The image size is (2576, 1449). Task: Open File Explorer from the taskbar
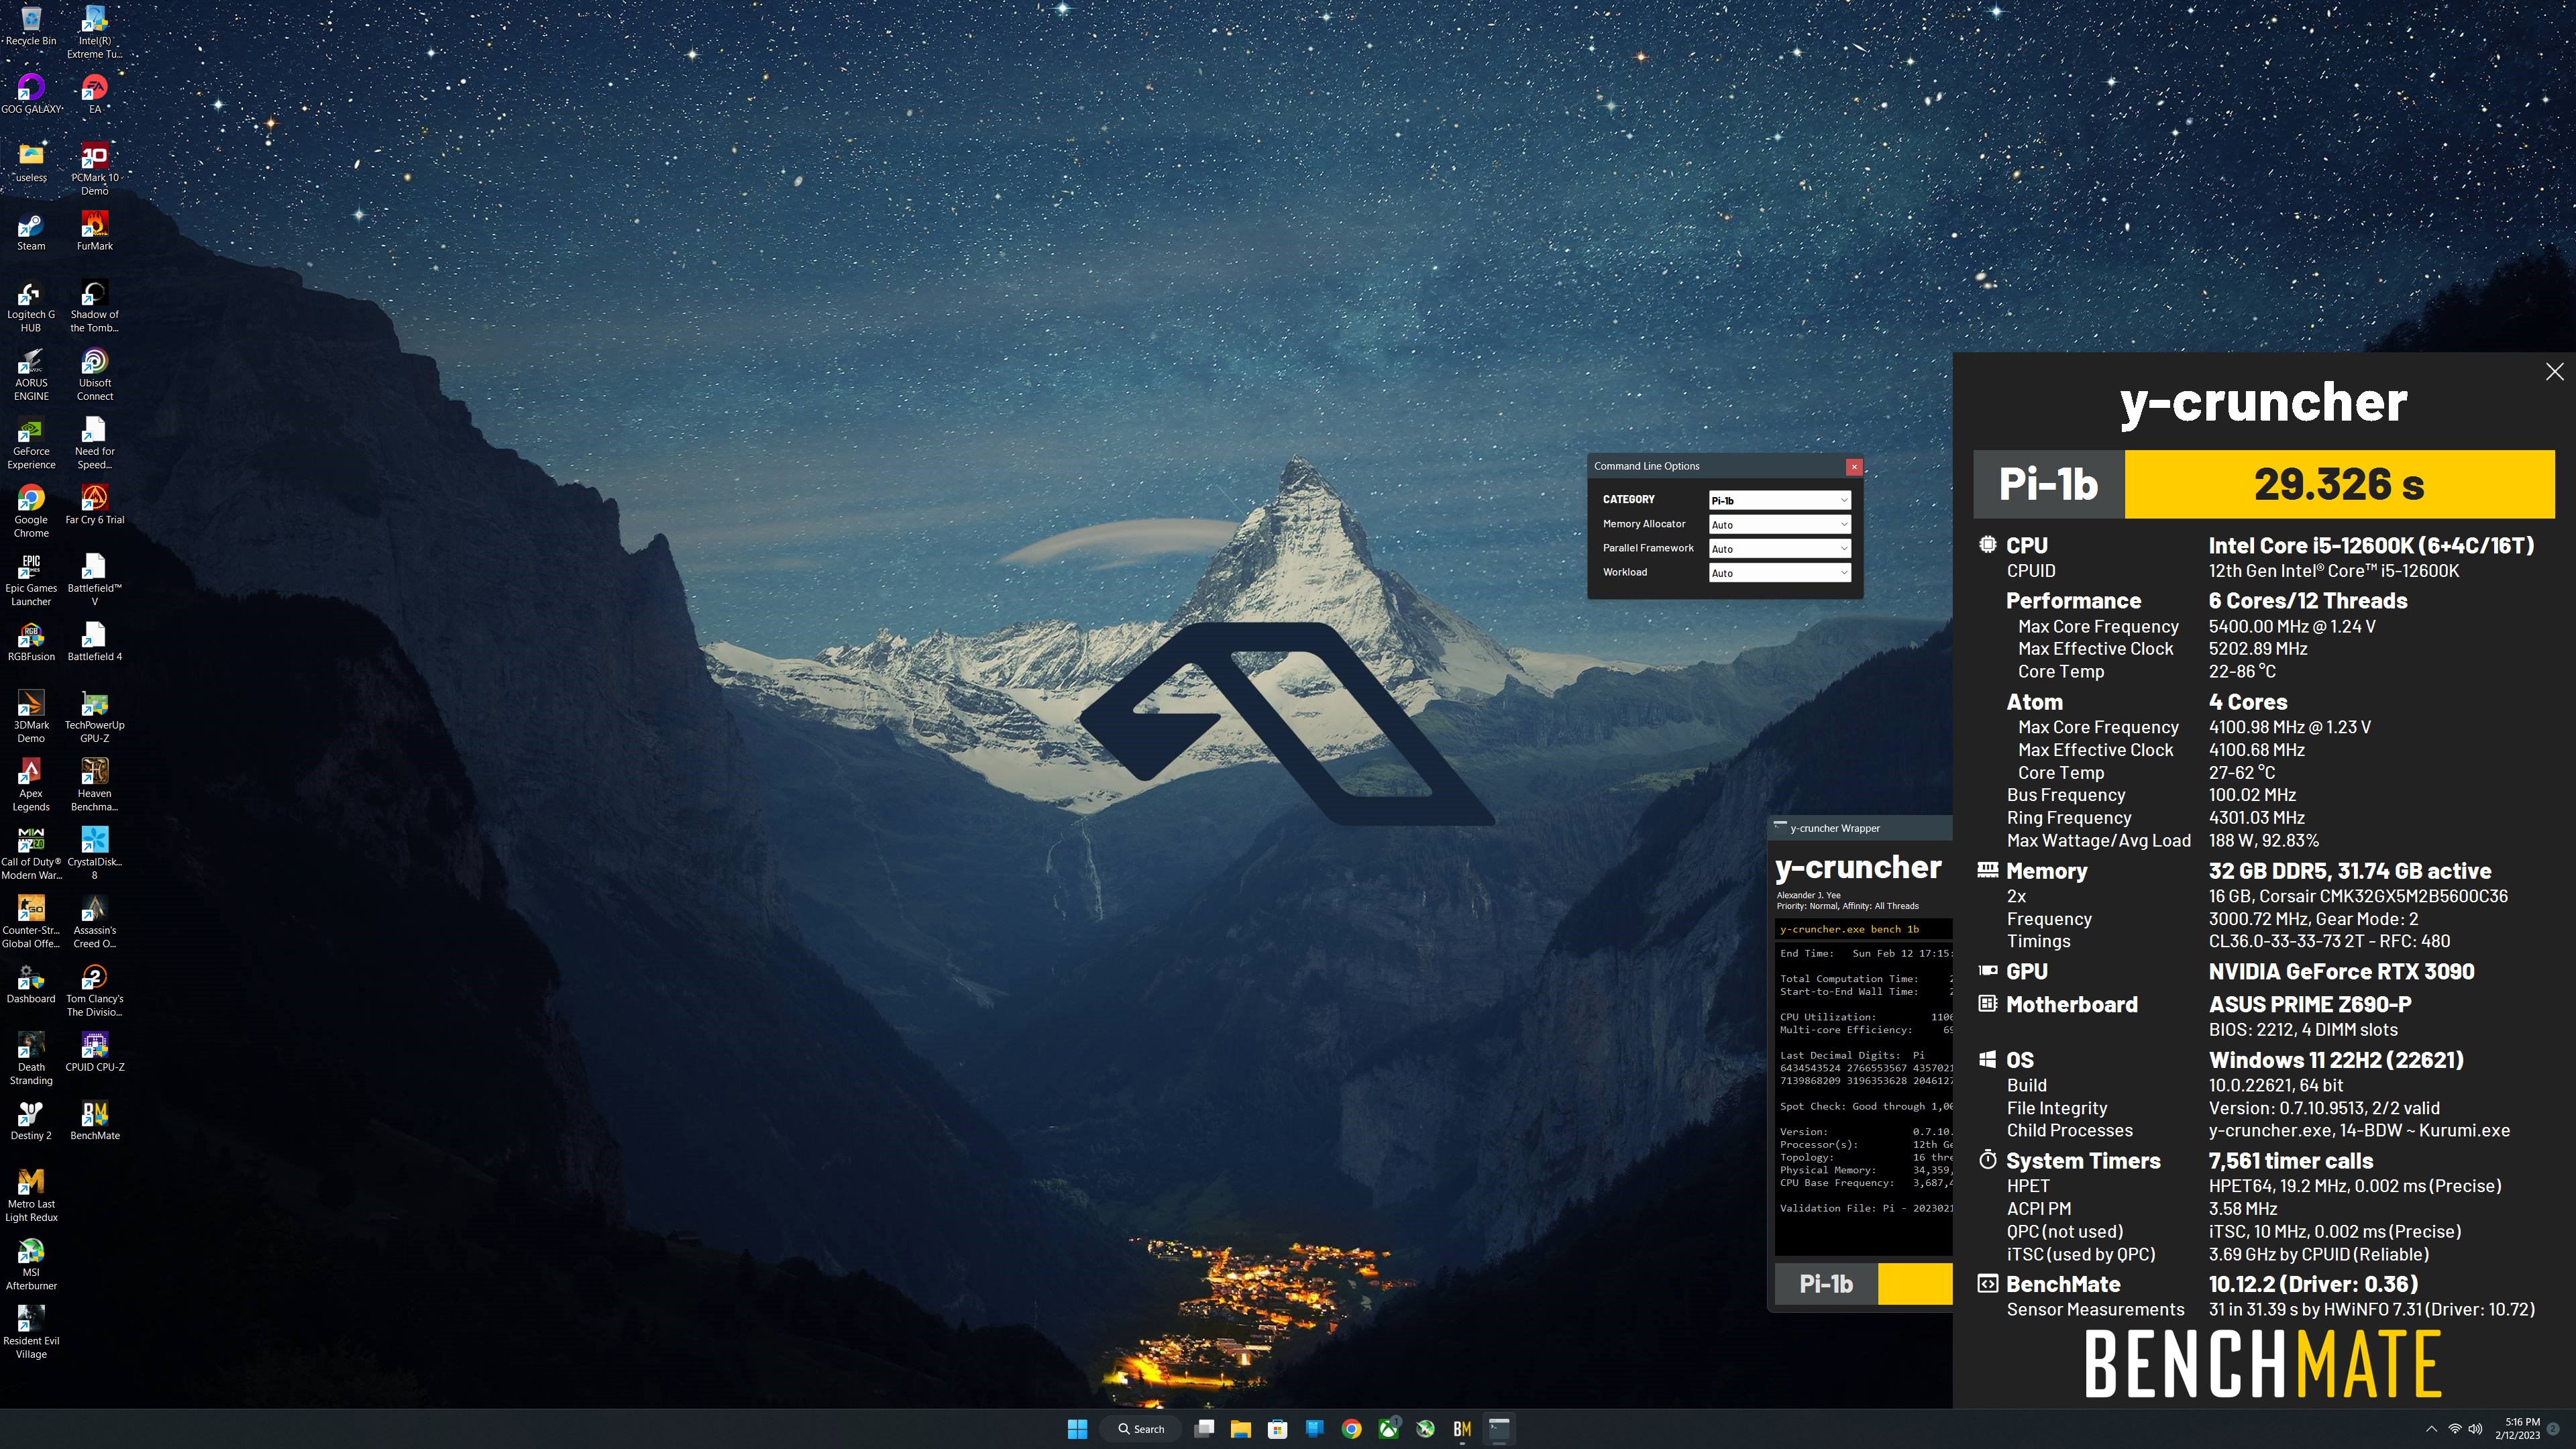(1241, 1429)
